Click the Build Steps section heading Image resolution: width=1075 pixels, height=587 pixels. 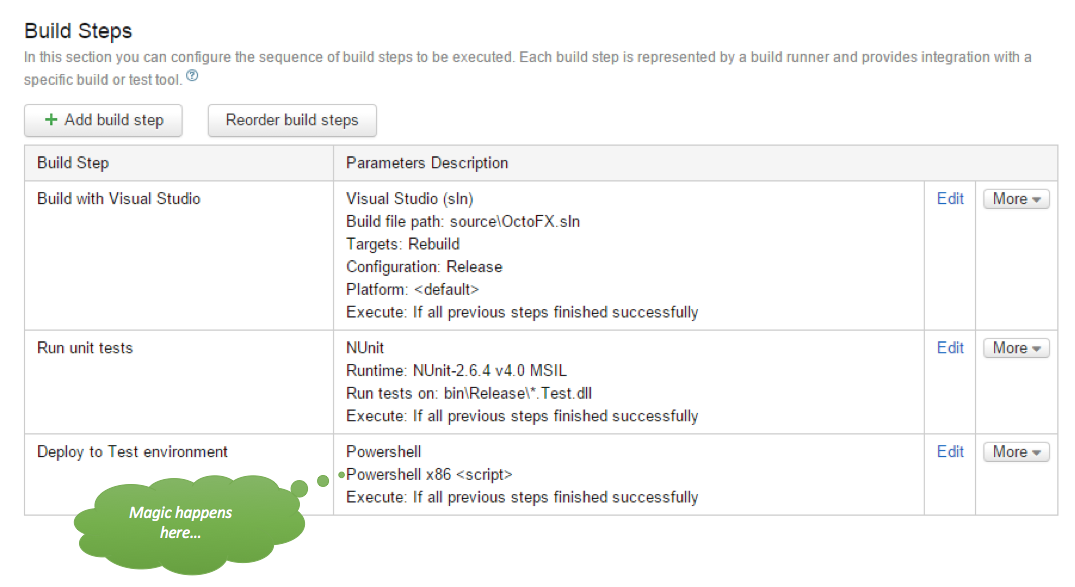click(78, 31)
